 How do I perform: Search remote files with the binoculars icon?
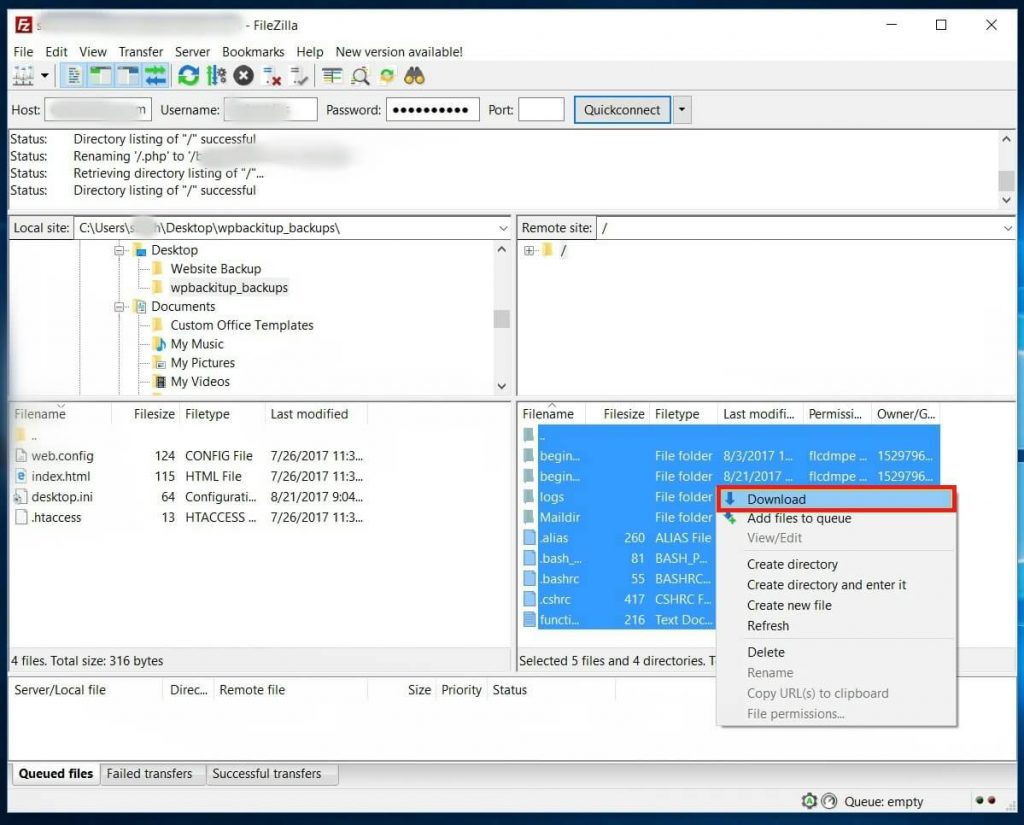point(414,76)
